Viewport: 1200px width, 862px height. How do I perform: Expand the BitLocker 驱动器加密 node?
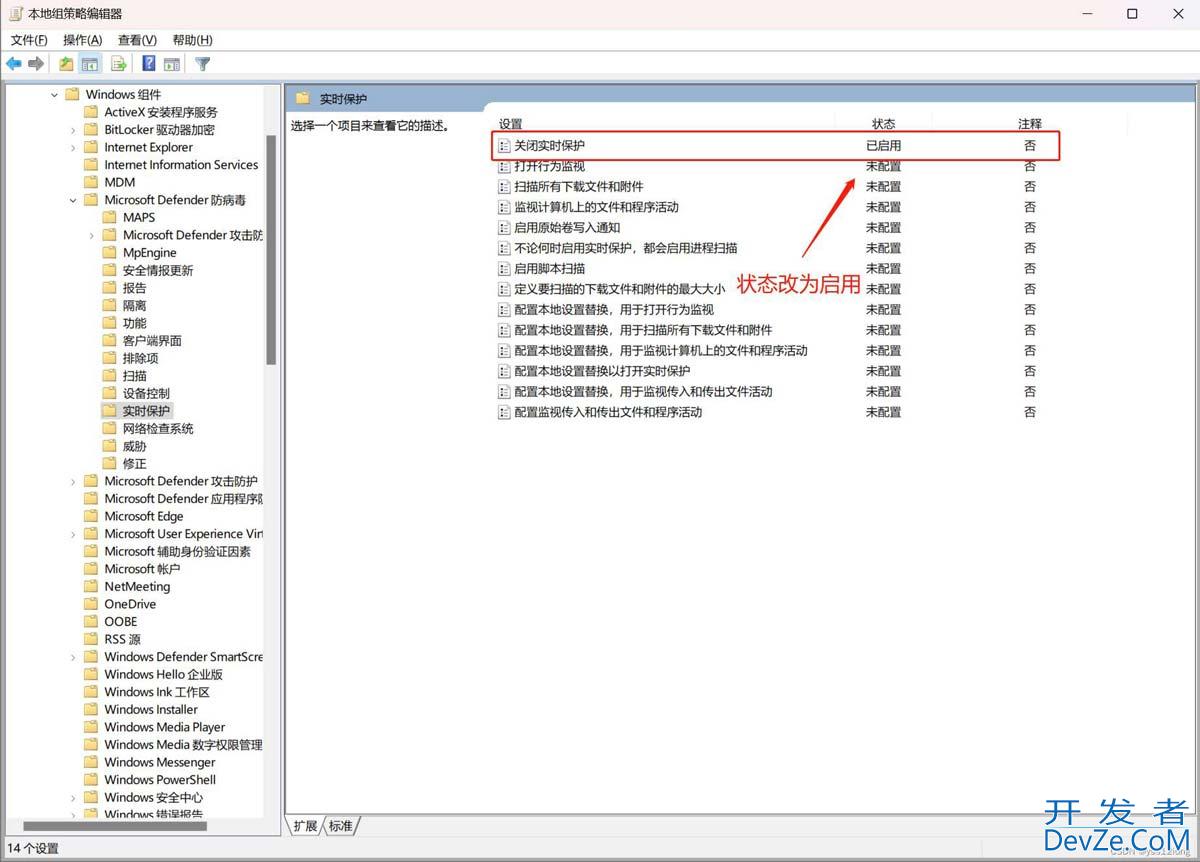(73, 130)
